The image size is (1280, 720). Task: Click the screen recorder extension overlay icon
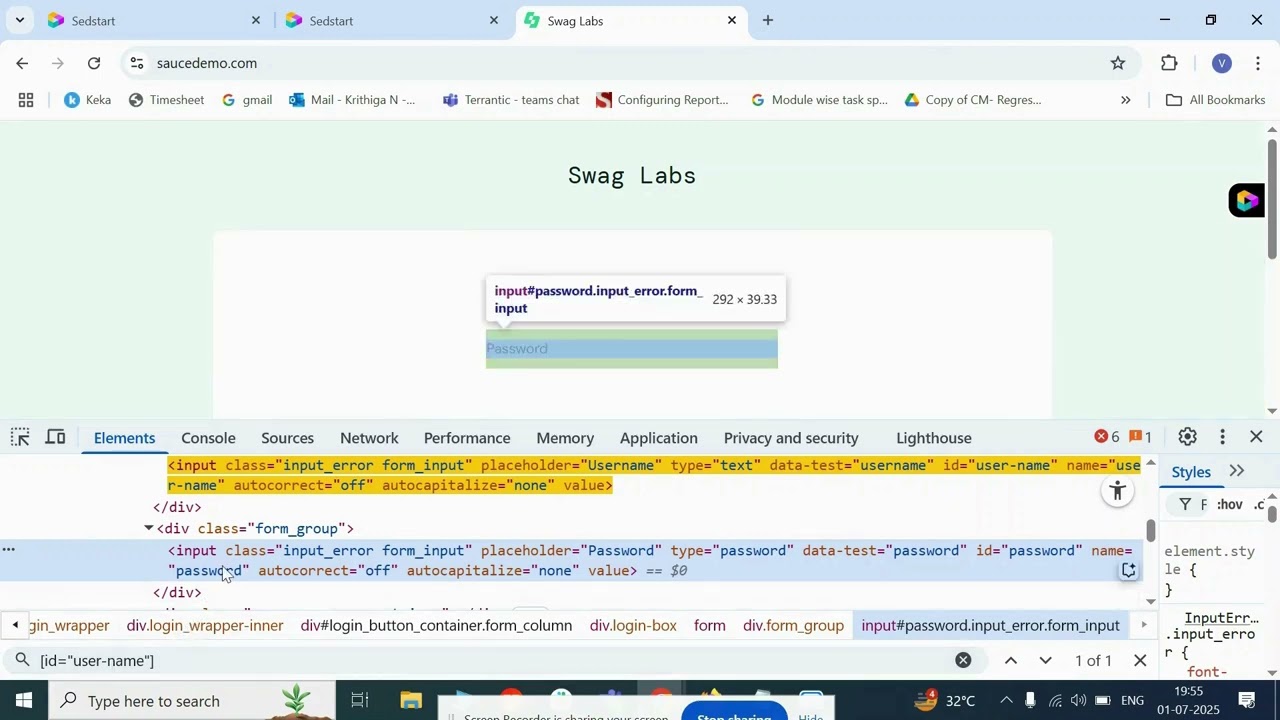tap(1246, 200)
